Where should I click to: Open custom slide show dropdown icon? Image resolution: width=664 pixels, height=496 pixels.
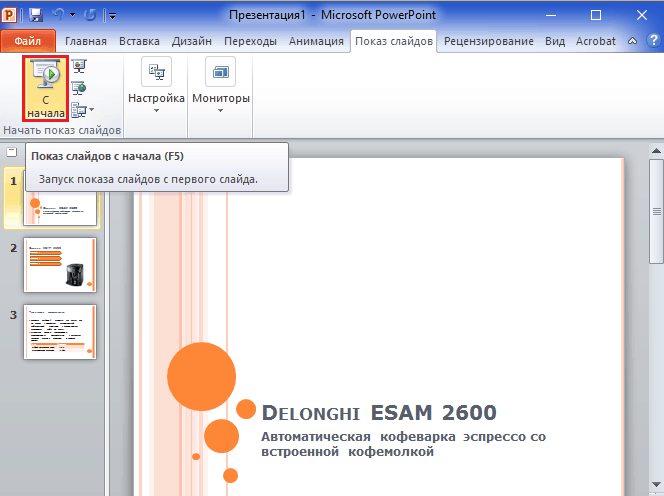click(83, 110)
